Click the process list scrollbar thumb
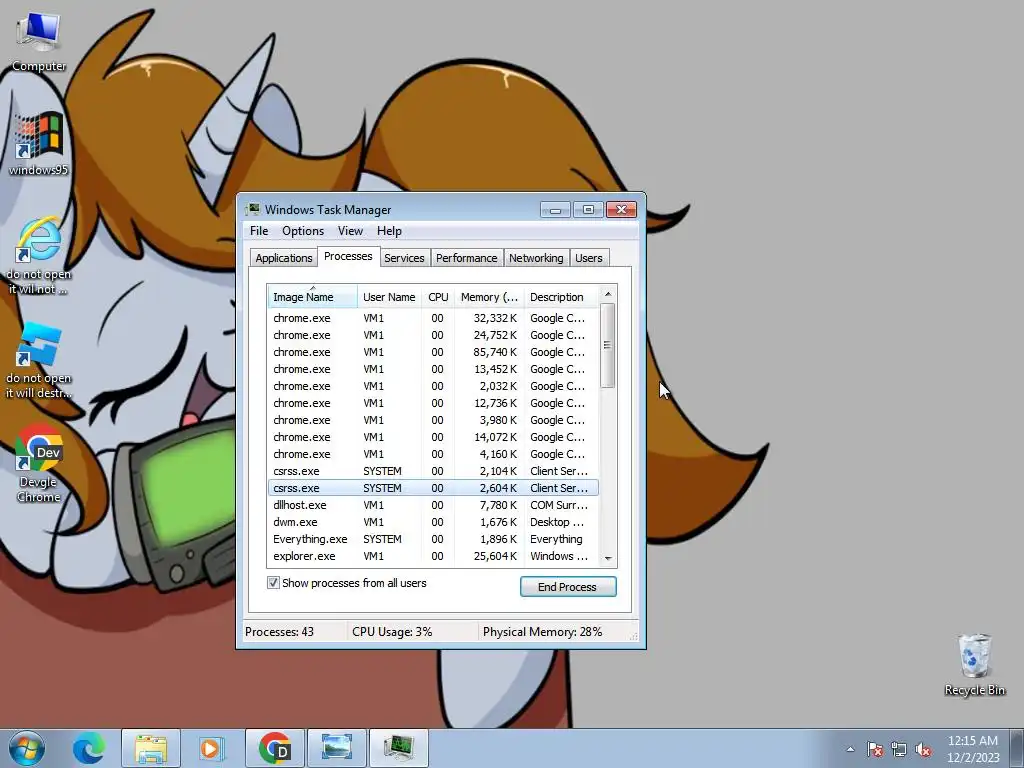Image resolution: width=1024 pixels, height=768 pixels. pos(607,345)
